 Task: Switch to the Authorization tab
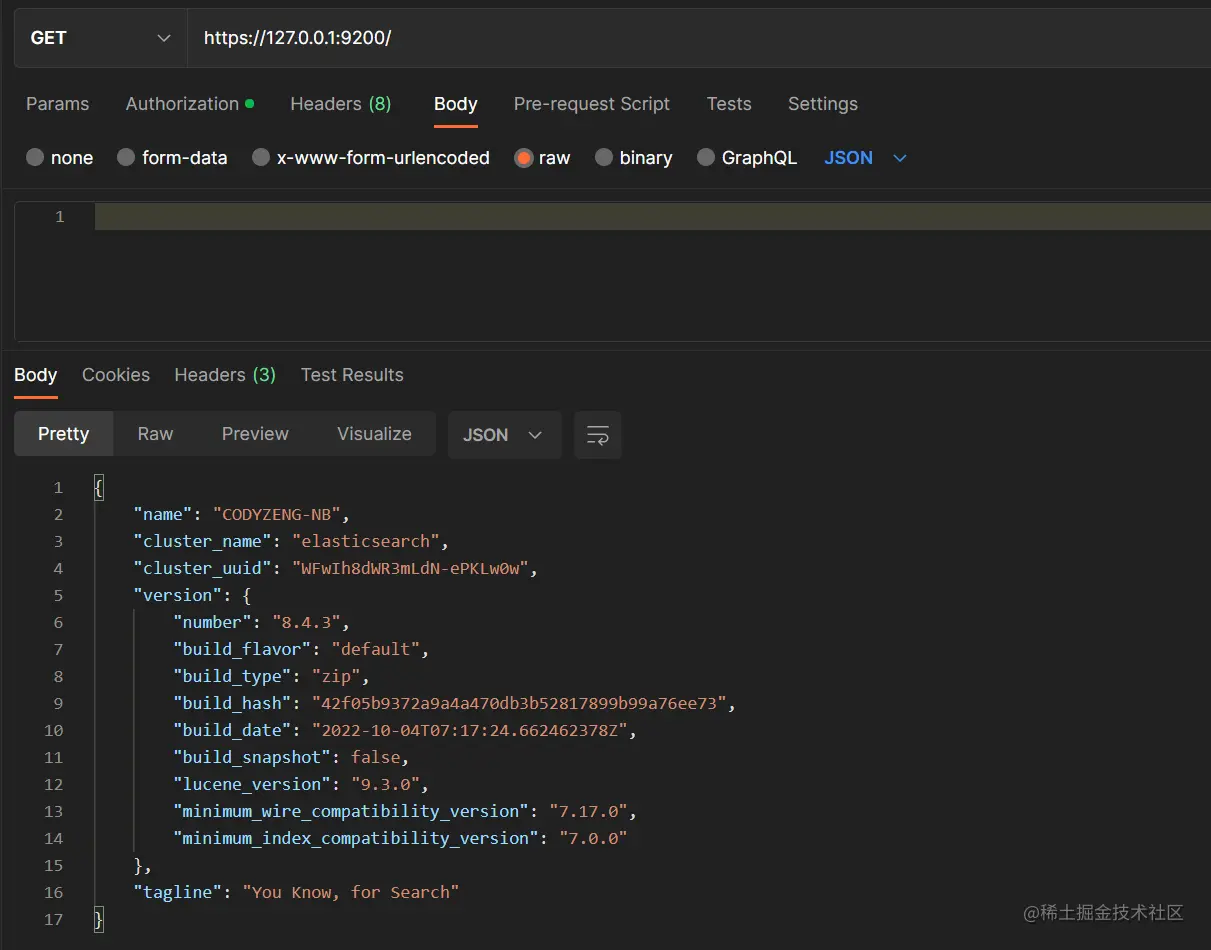point(182,104)
